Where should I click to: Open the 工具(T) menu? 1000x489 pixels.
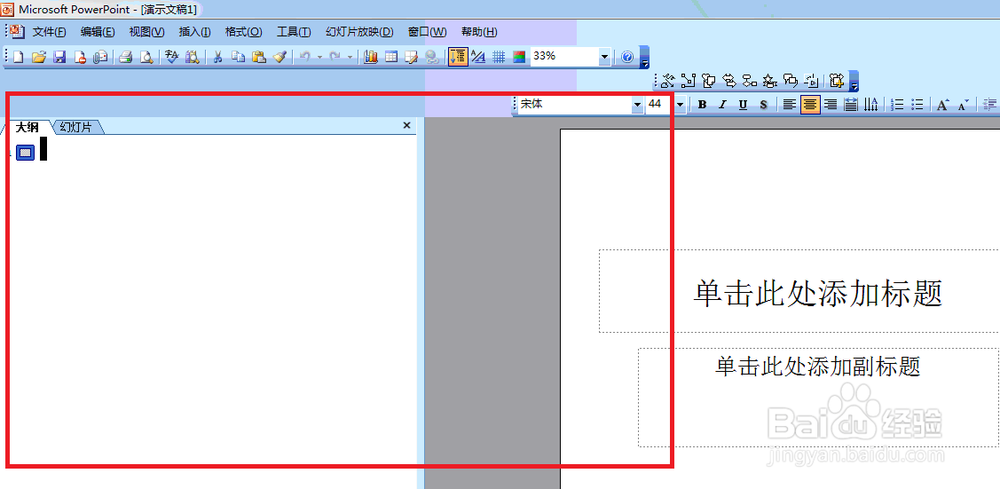pos(293,32)
